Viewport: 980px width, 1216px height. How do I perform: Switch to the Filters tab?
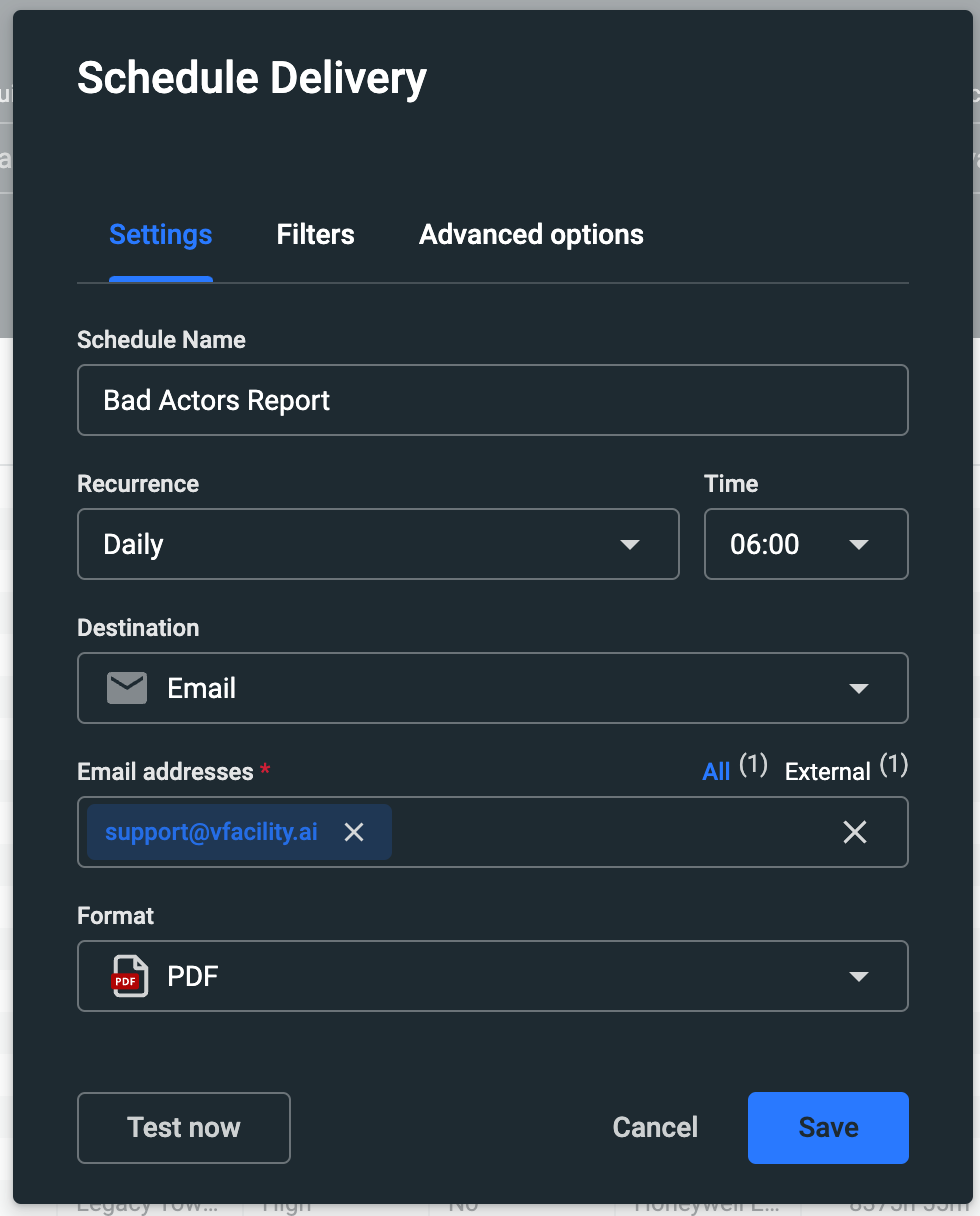click(315, 235)
